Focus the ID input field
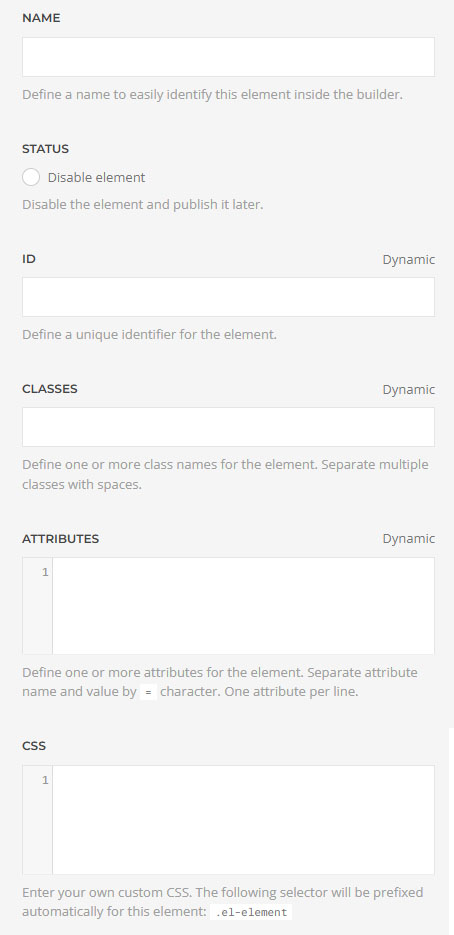This screenshot has height=935, width=454. [x=228, y=297]
